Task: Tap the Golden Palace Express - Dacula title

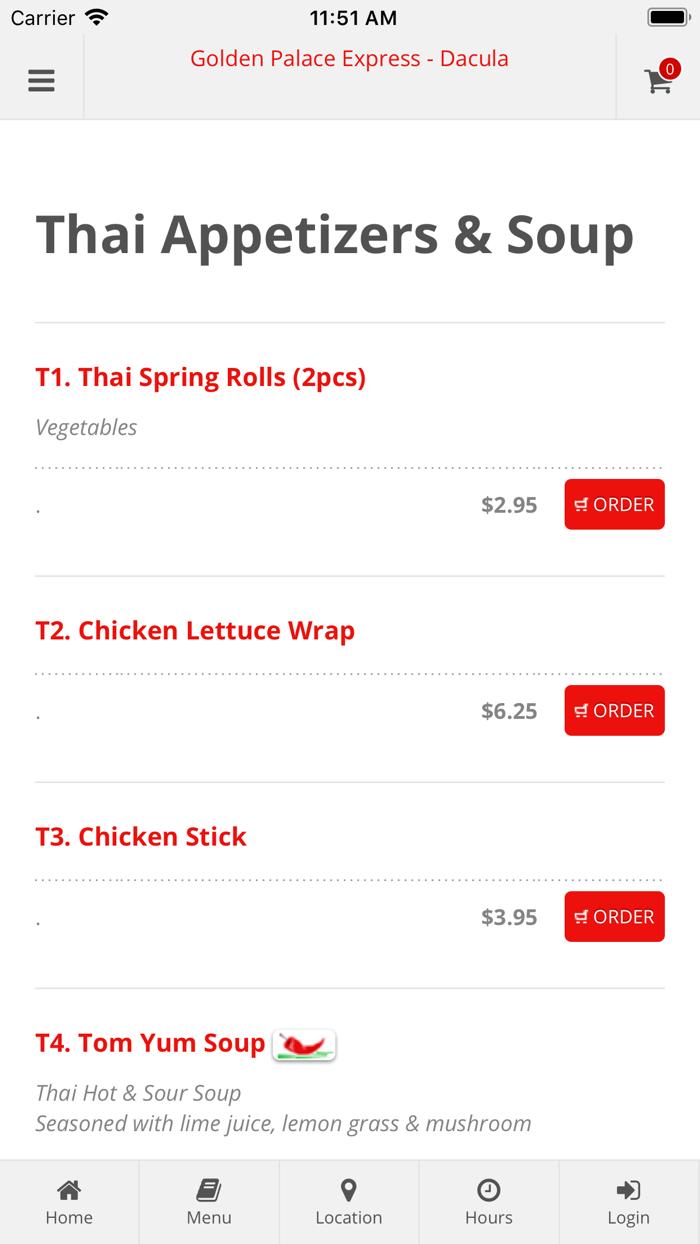Action: [x=349, y=59]
